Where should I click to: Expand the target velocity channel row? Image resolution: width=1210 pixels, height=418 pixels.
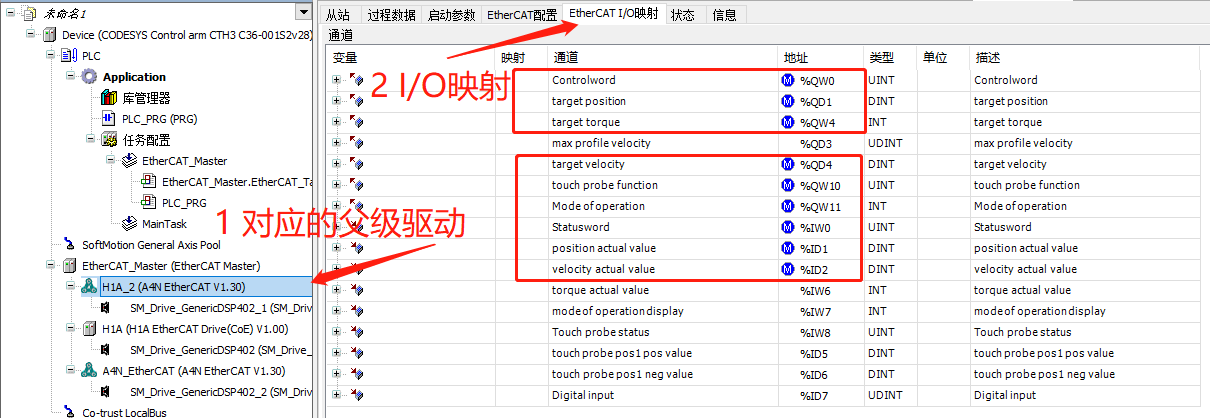click(x=337, y=164)
